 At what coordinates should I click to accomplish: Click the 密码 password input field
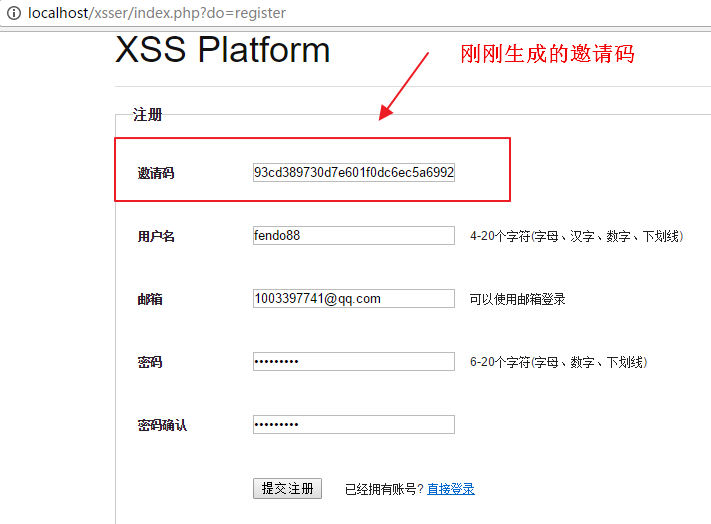pyautogui.click(x=354, y=362)
